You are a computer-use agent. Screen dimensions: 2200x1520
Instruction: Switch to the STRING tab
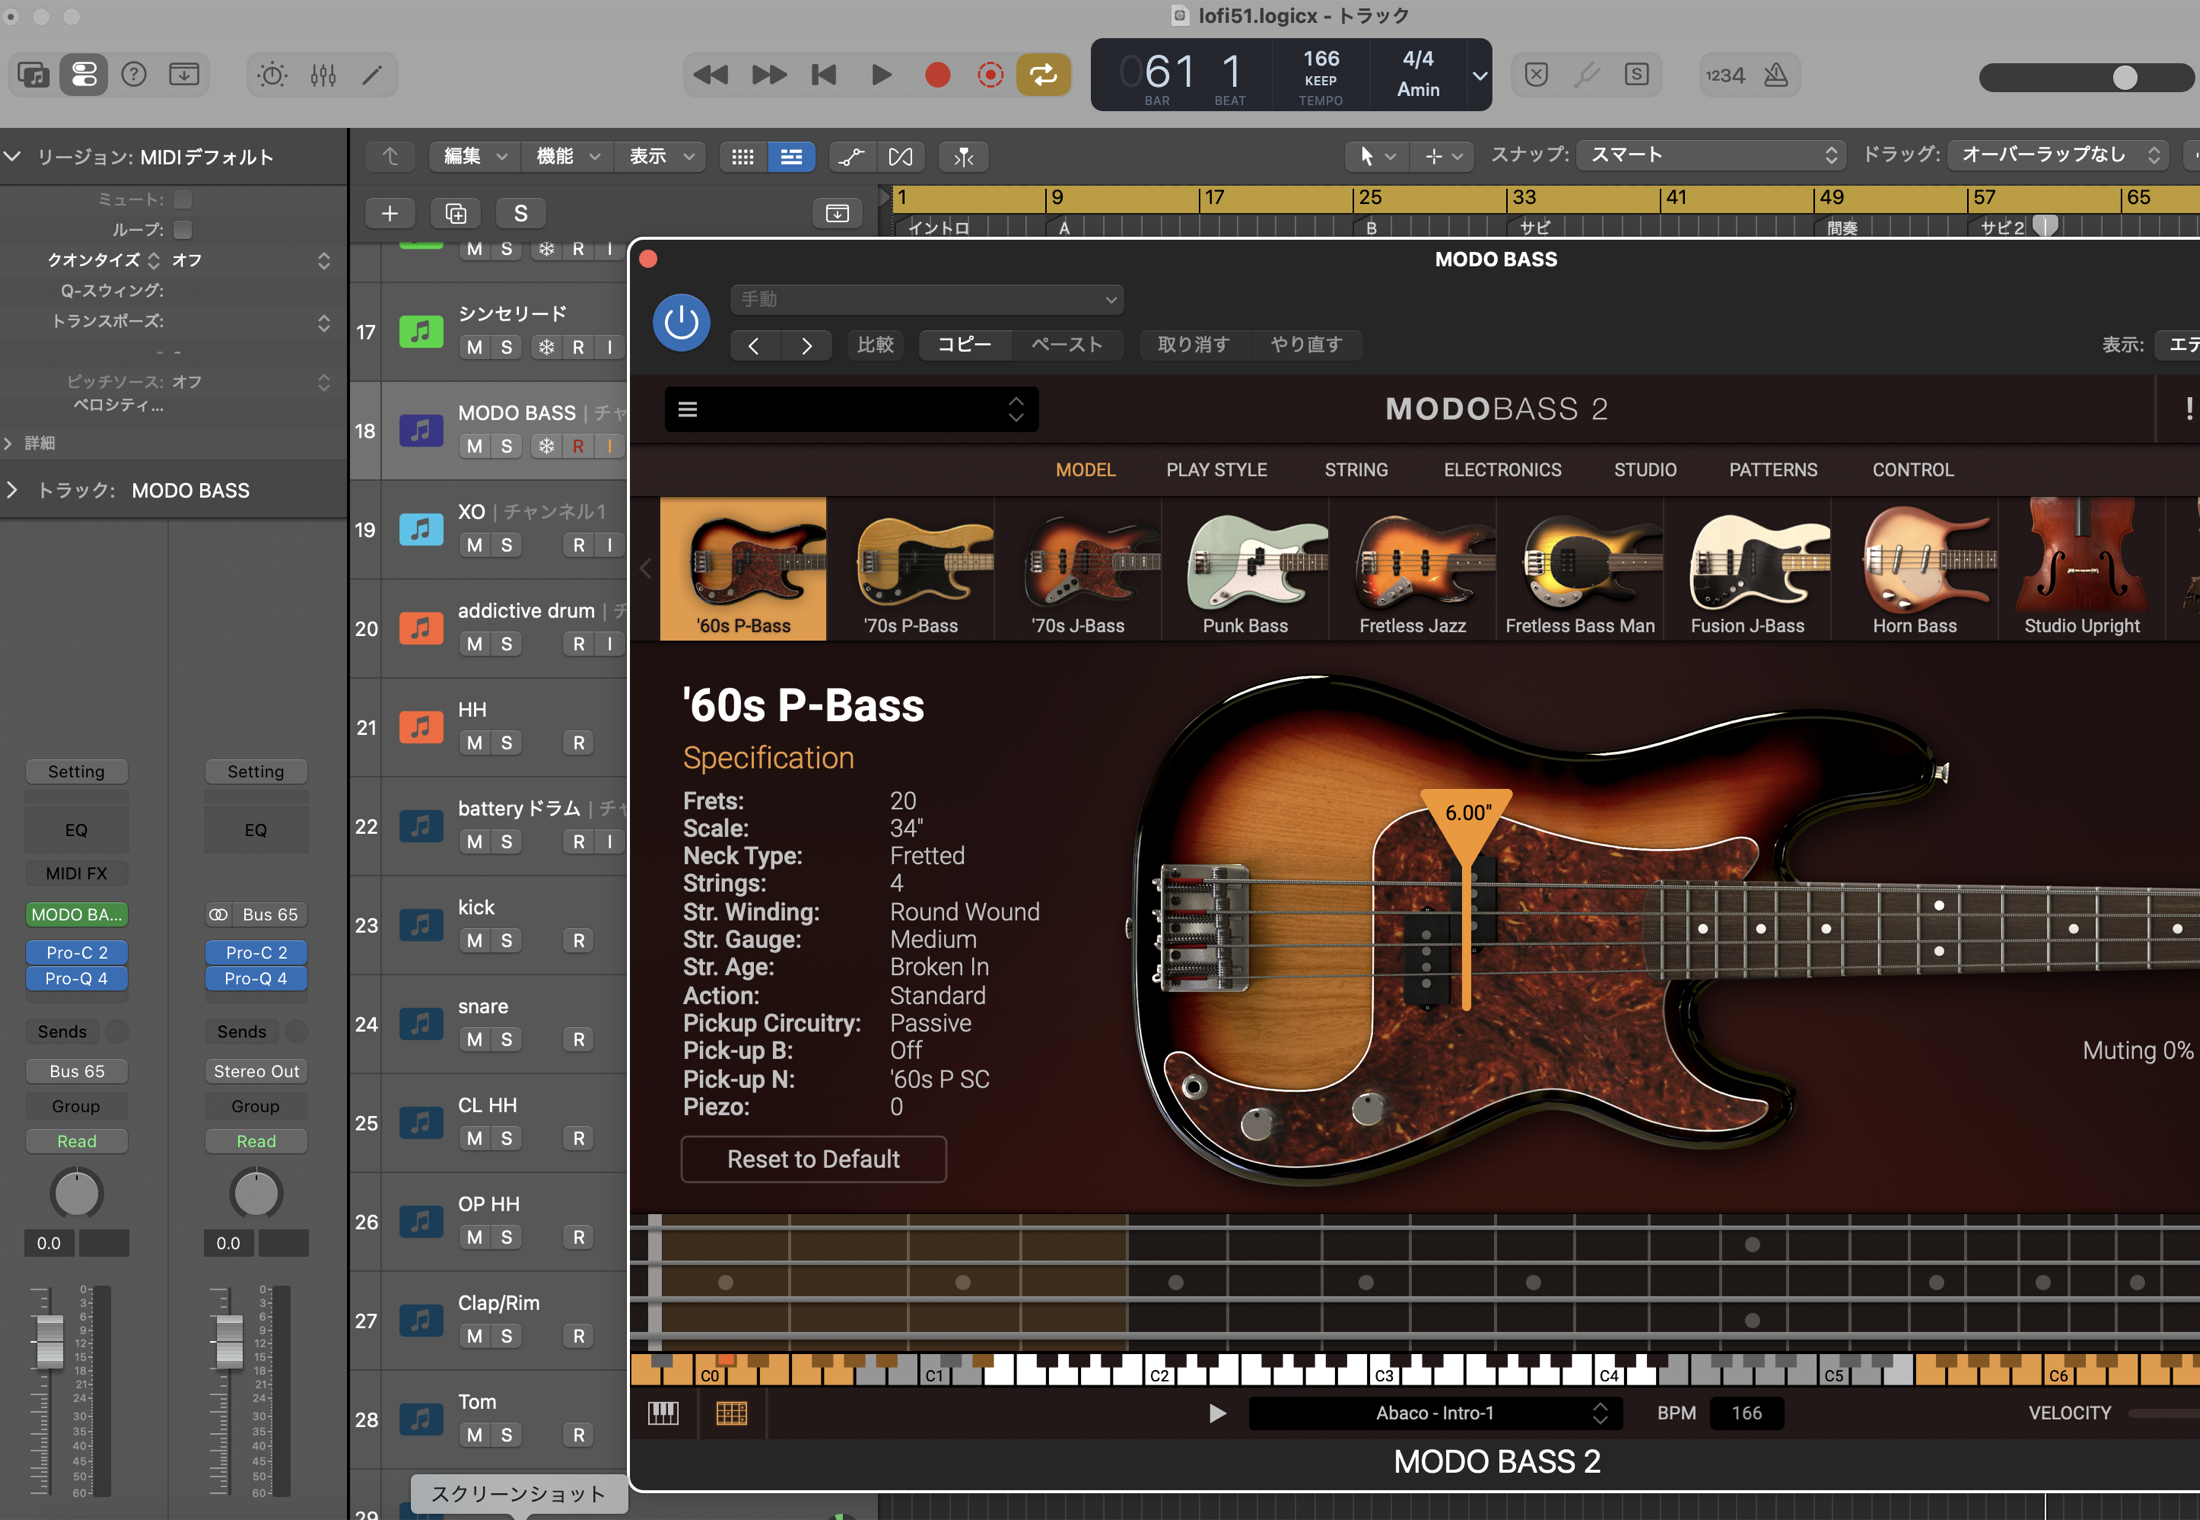(x=1356, y=470)
